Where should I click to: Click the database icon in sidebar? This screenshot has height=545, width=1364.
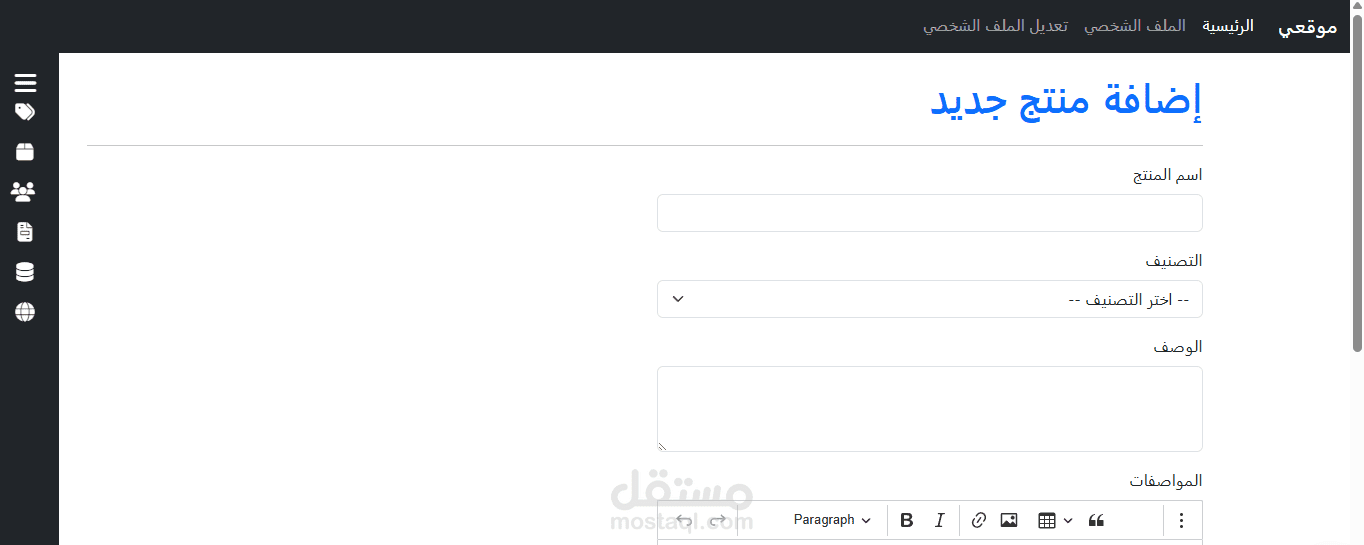point(25,272)
